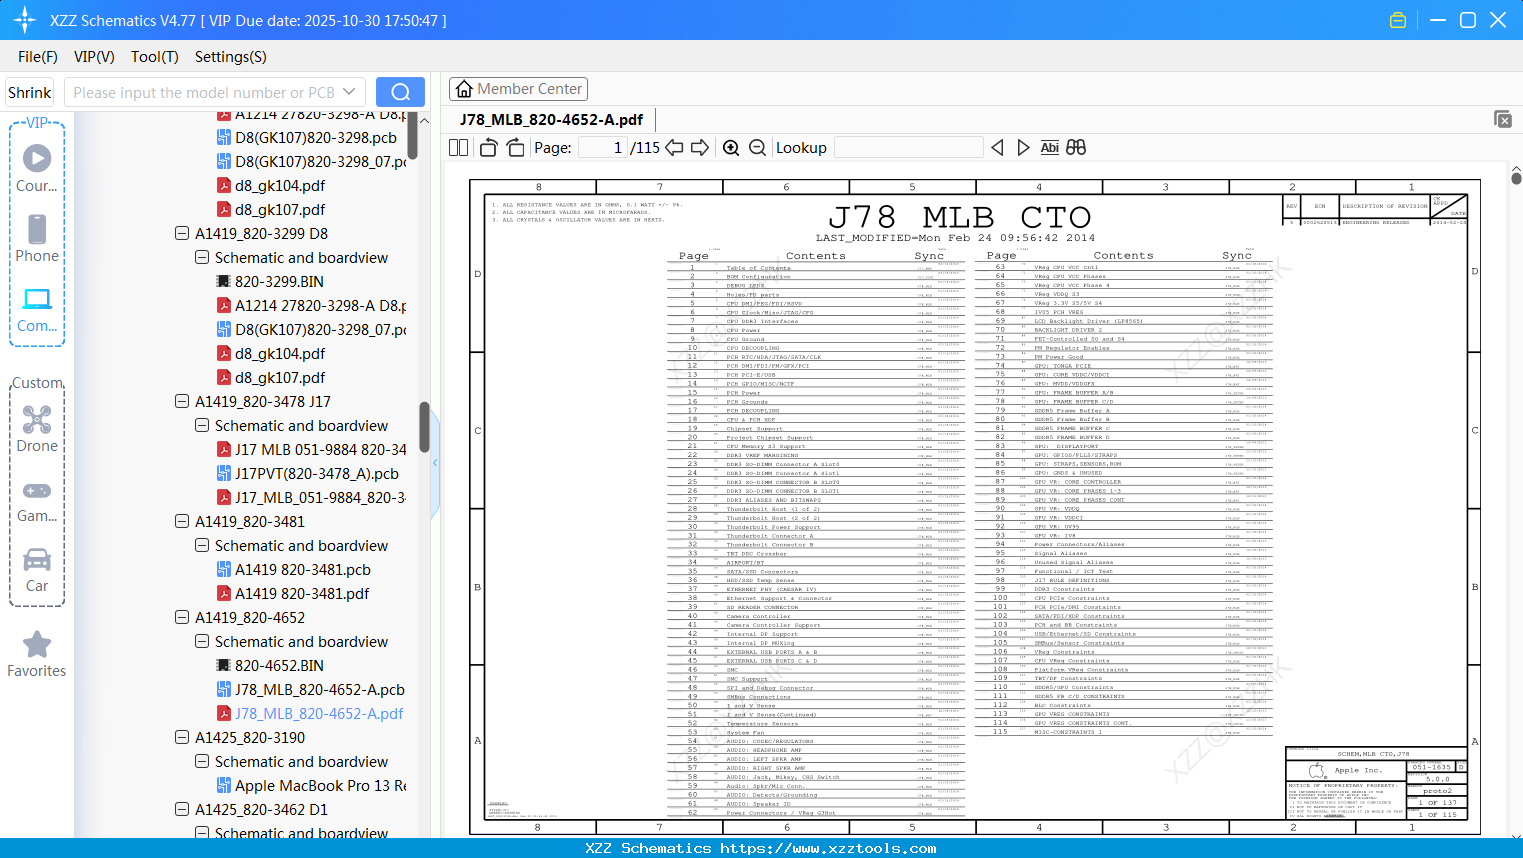Collapse Schematic and boardview under A1419_820-3478 J17
Screen dimensions: 1523x858
tap(202, 426)
